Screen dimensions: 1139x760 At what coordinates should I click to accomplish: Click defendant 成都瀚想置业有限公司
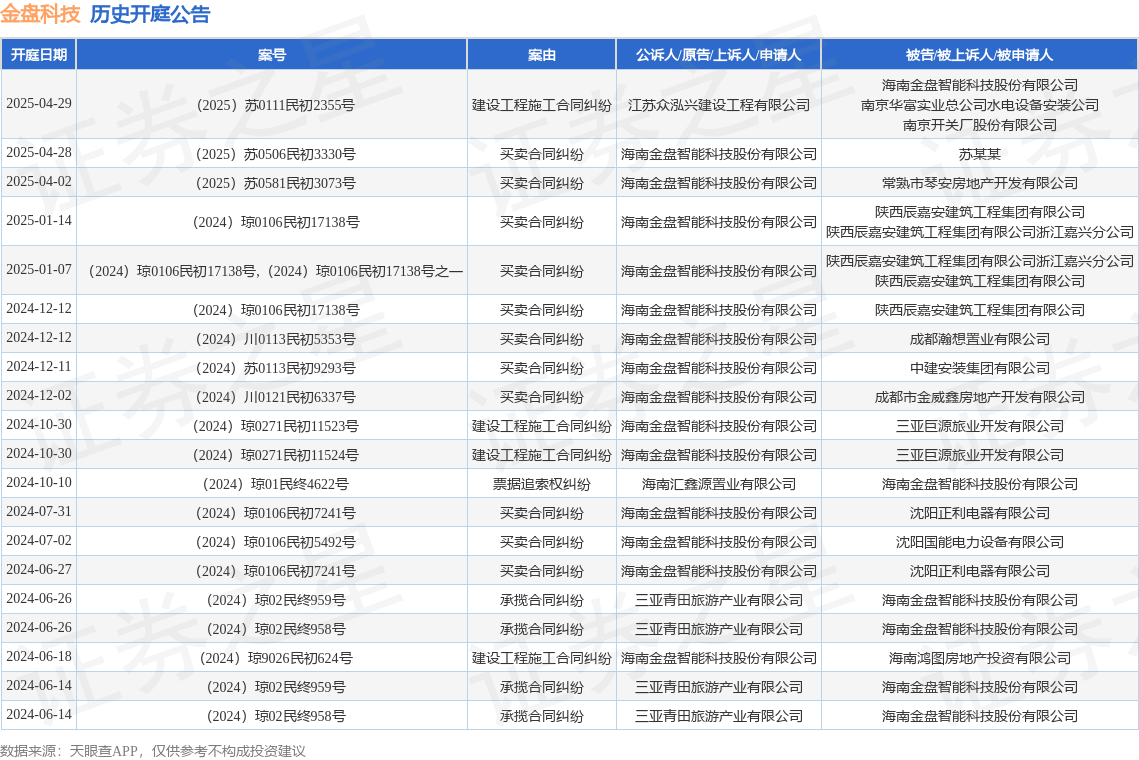(979, 339)
